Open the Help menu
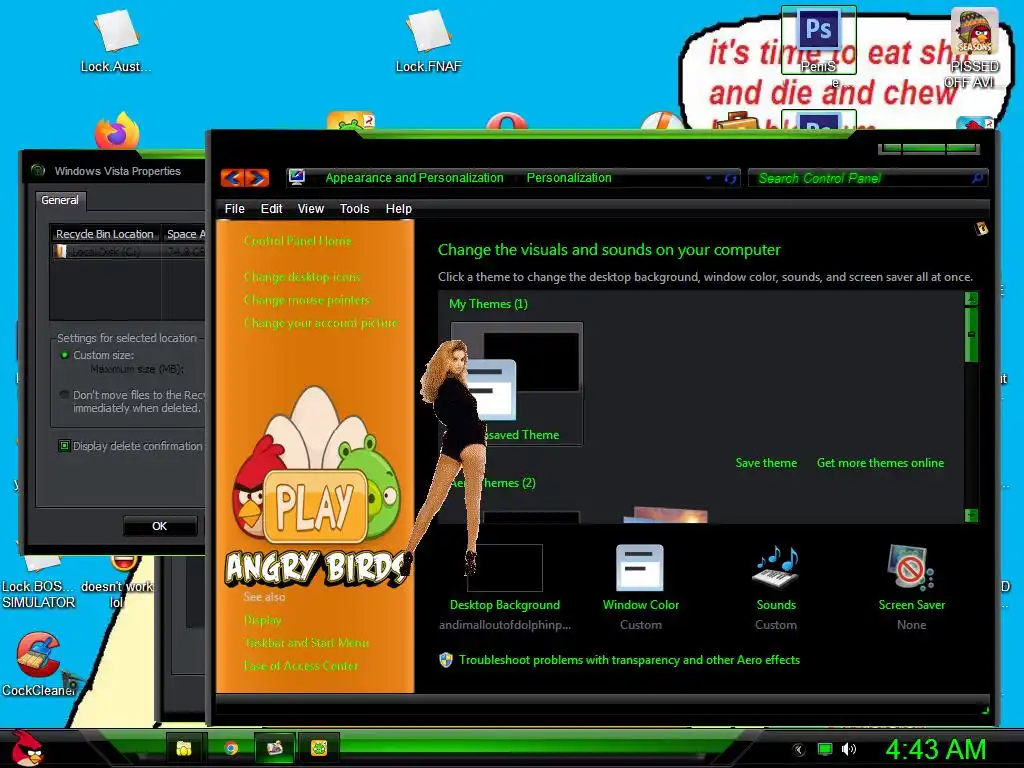Screen dimensions: 1024x768 pos(398,208)
